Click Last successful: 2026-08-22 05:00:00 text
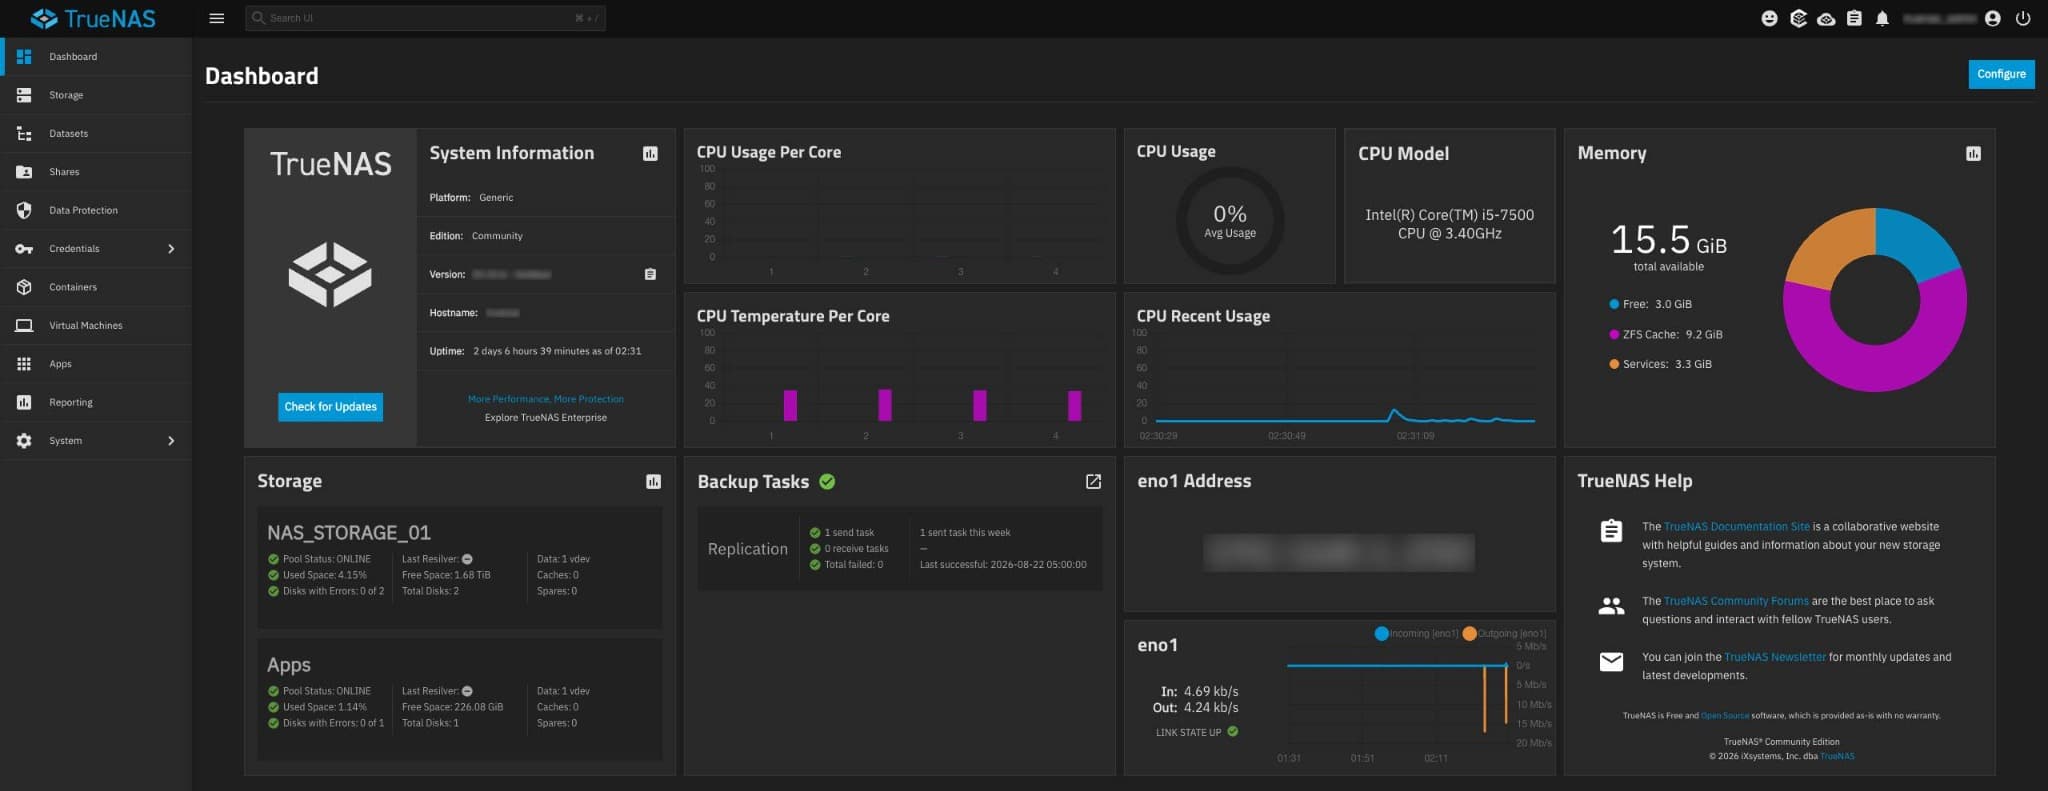Image resolution: width=2048 pixels, height=791 pixels. pyautogui.click(x=1003, y=565)
